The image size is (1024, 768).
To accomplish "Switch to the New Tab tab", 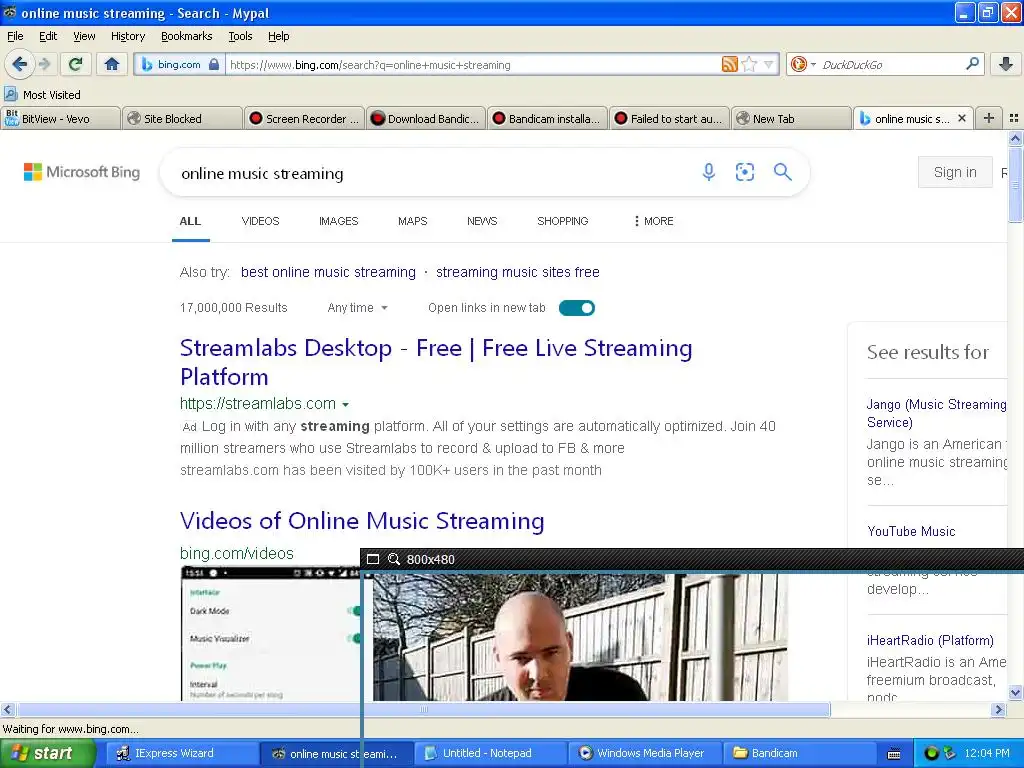I will [x=791, y=118].
